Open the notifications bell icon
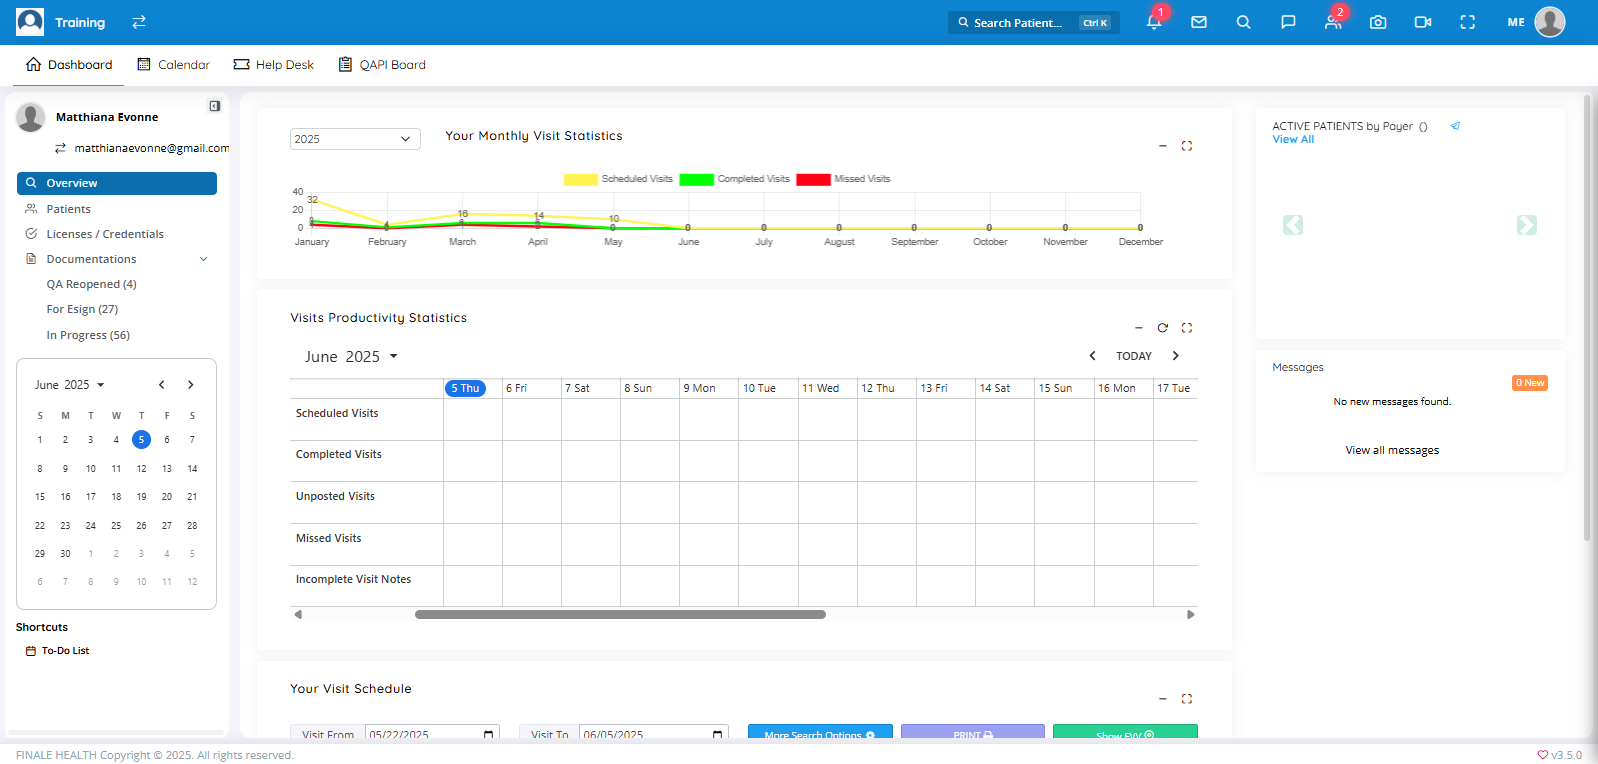This screenshot has height=764, width=1598. click(x=1153, y=22)
